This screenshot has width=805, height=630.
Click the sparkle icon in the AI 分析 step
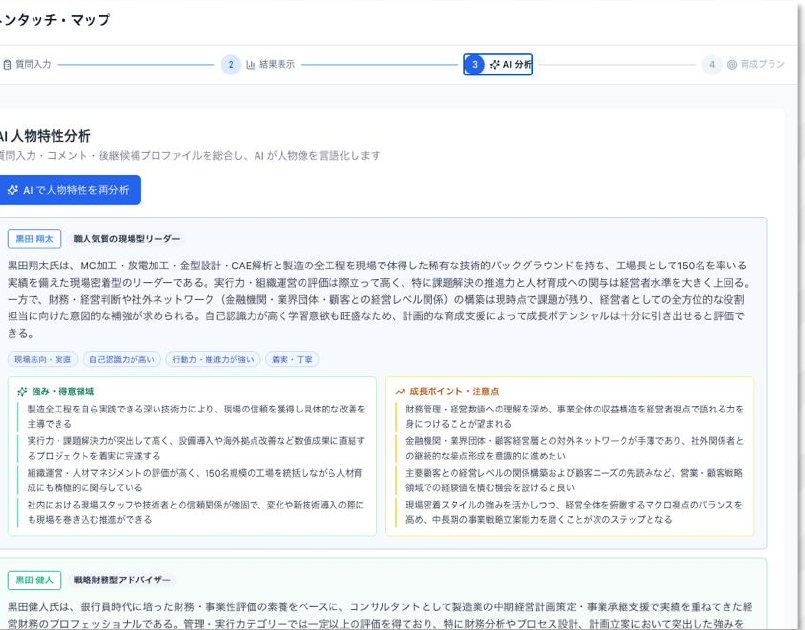[x=494, y=65]
